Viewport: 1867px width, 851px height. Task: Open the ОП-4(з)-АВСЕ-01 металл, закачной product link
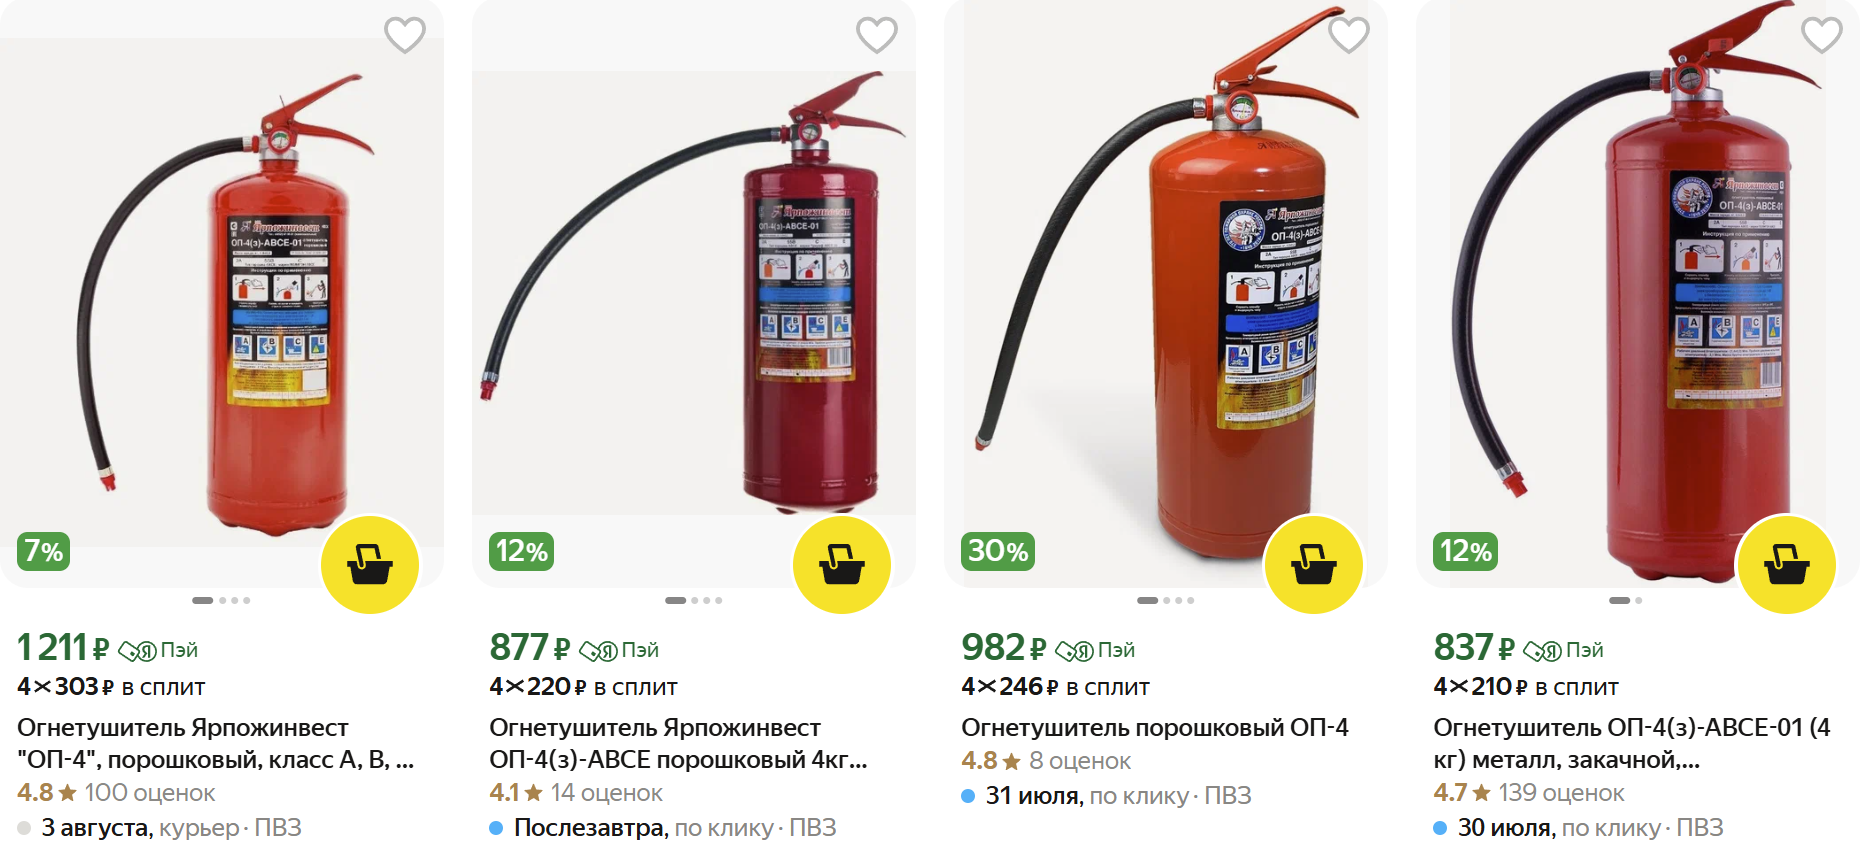1632,744
